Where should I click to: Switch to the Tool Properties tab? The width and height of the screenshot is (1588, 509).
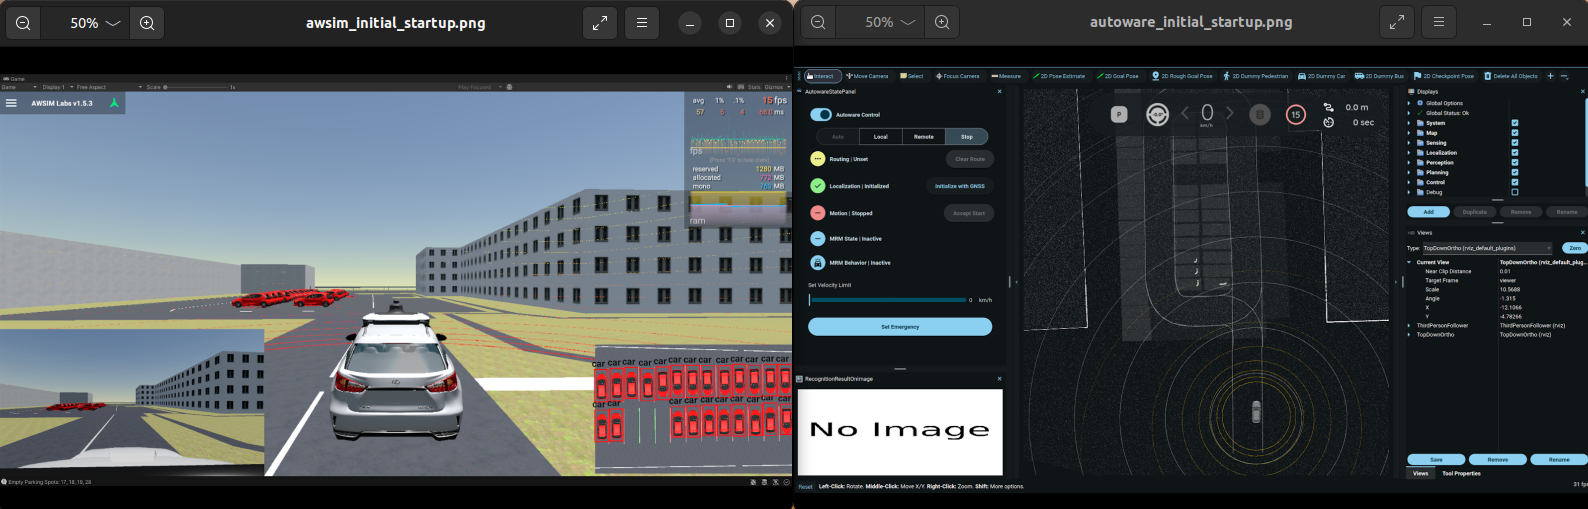(1461, 474)
